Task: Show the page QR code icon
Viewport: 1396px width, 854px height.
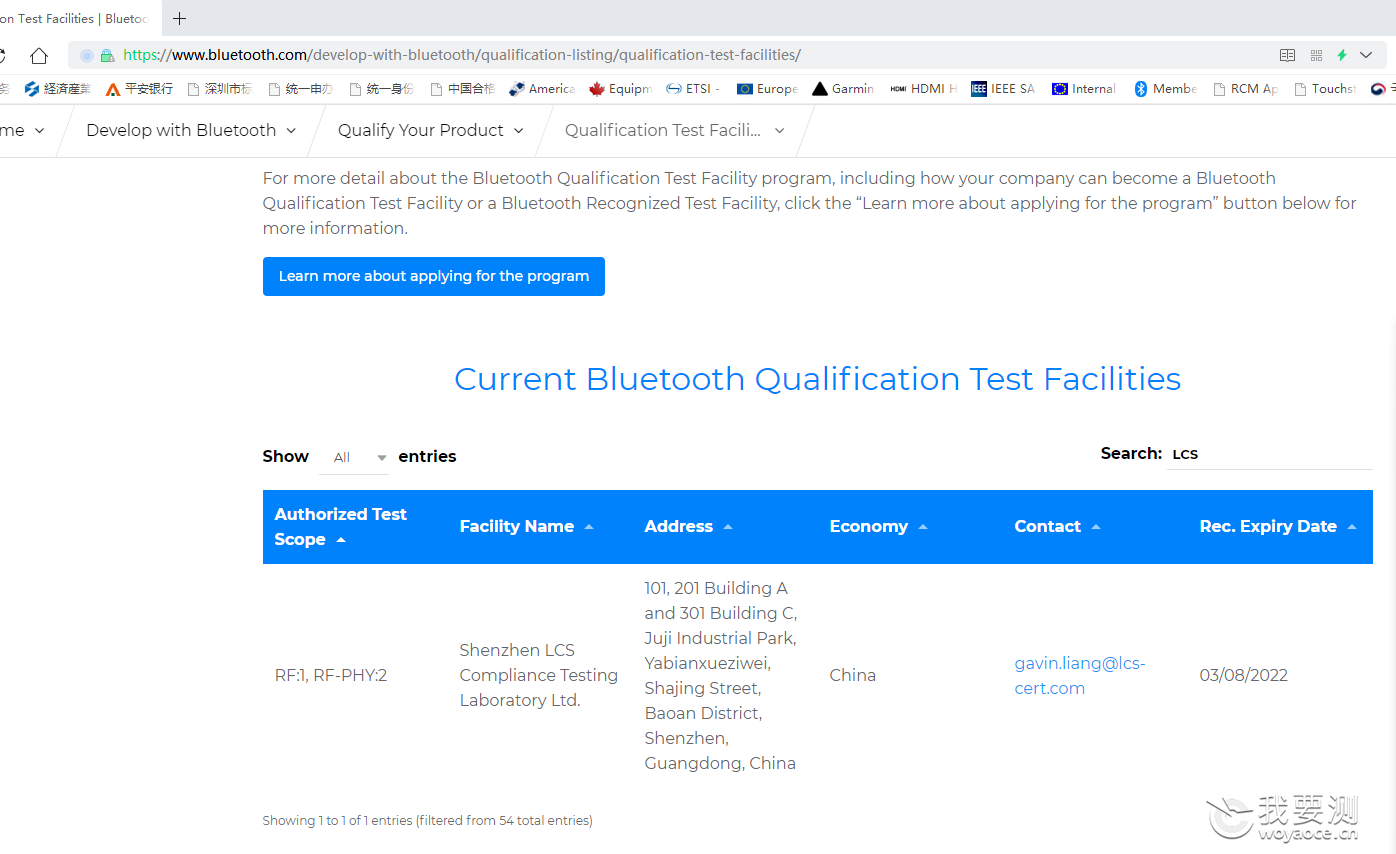Action: pyautogui.click(x=1316, y=55)
